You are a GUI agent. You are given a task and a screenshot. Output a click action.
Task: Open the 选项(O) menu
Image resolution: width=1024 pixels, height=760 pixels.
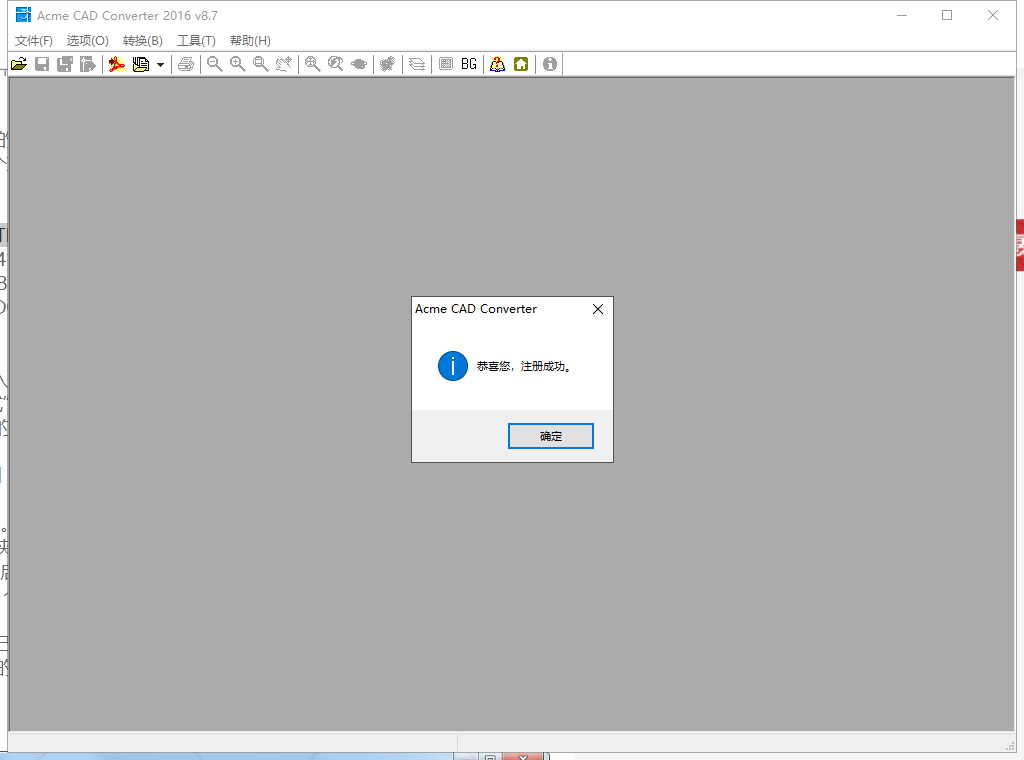click(88, 40)
